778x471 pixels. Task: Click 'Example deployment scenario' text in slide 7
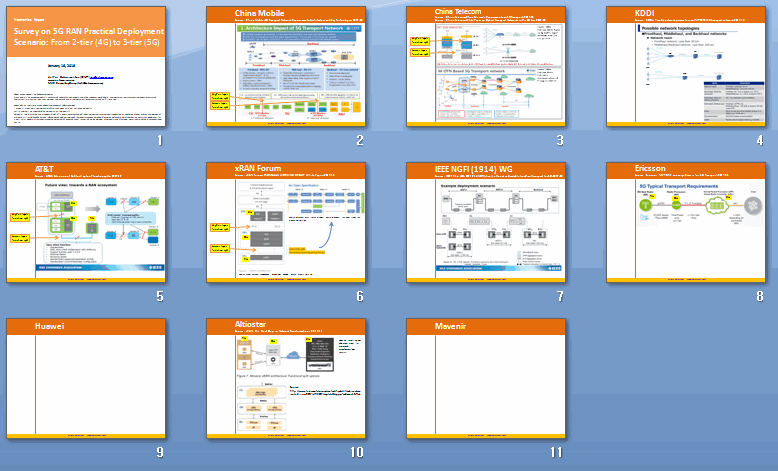(468, 186)
